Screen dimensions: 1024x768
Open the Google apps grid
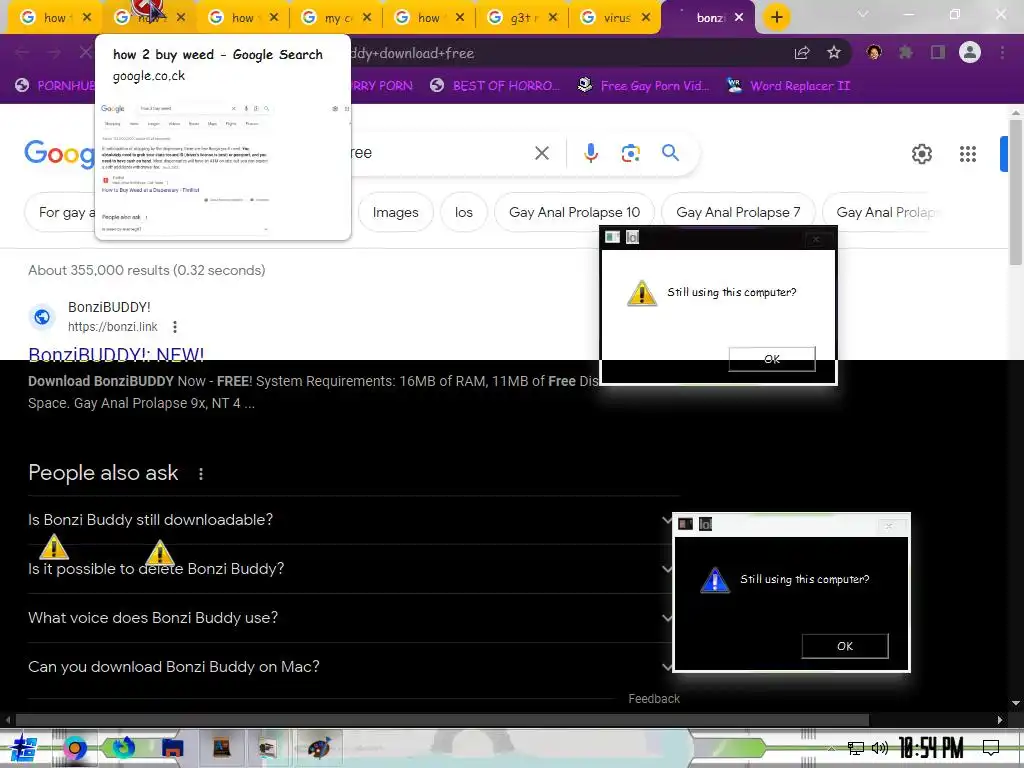(x=967, y=154)
